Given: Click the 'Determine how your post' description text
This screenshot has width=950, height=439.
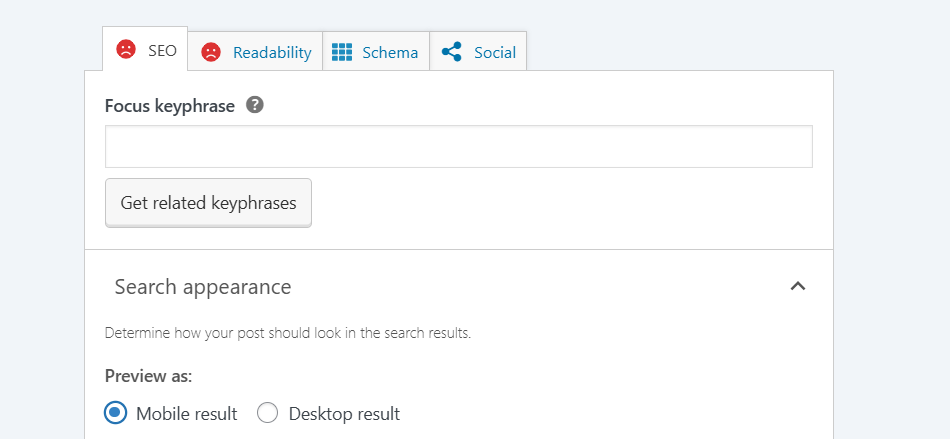Looking at the screenshot, I should (x=288, y=334).
